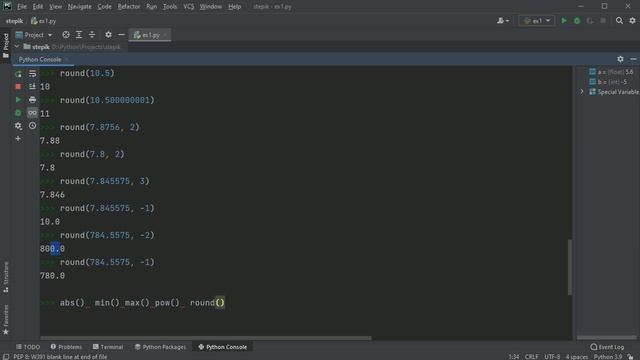Click the Expand All icon in Project toolbar
This screenshot has height=360, width=640.
[x=79, y=35]
